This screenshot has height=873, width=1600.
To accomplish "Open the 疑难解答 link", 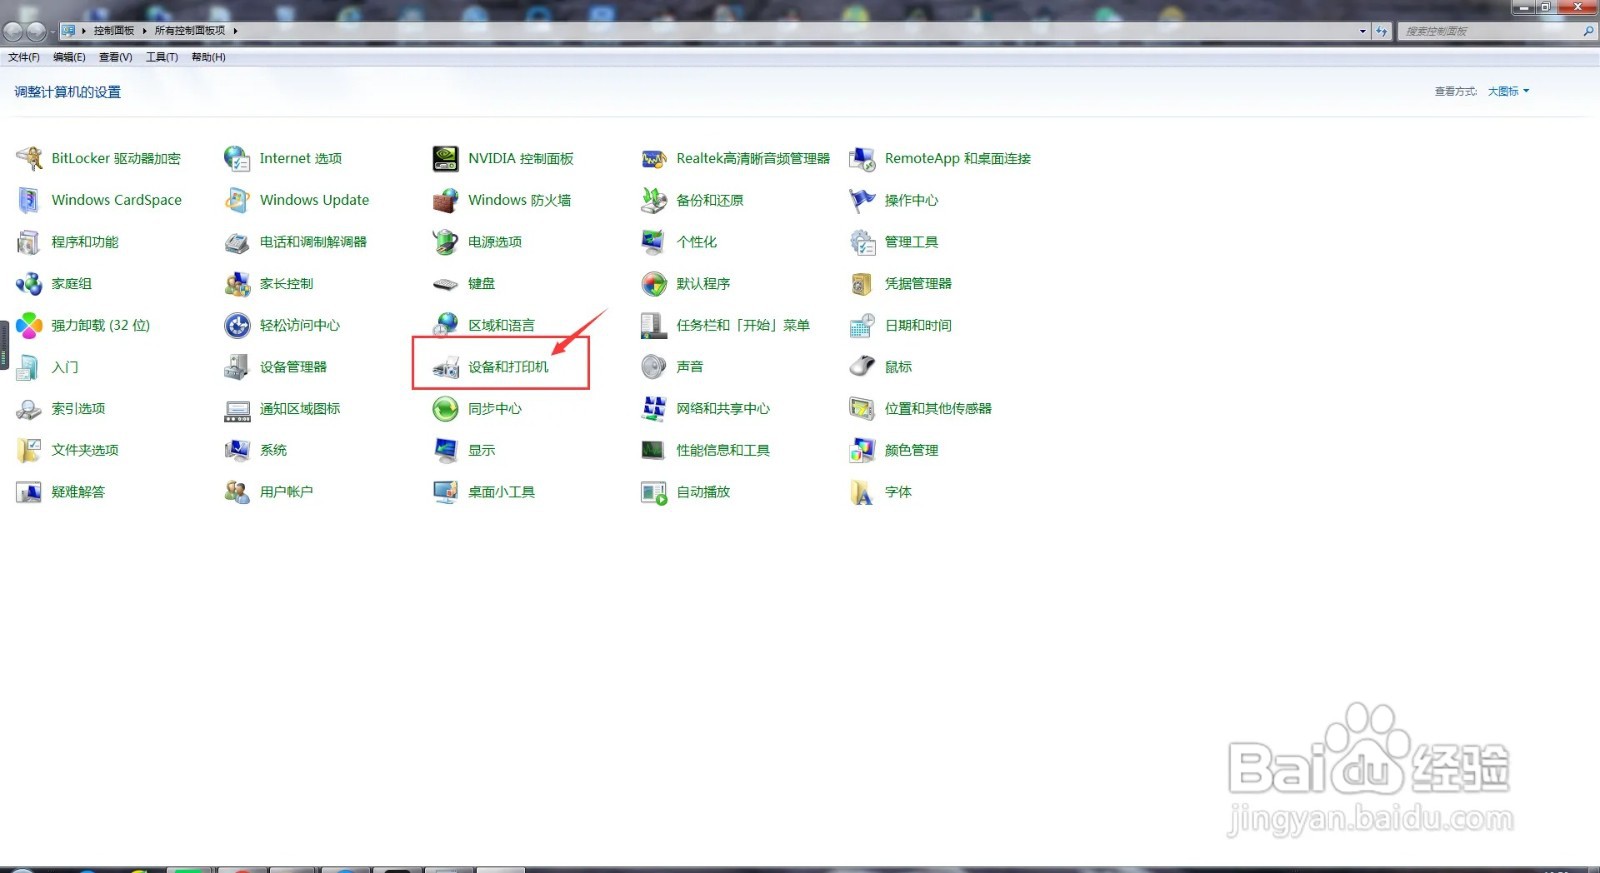I will click(78, 492).
